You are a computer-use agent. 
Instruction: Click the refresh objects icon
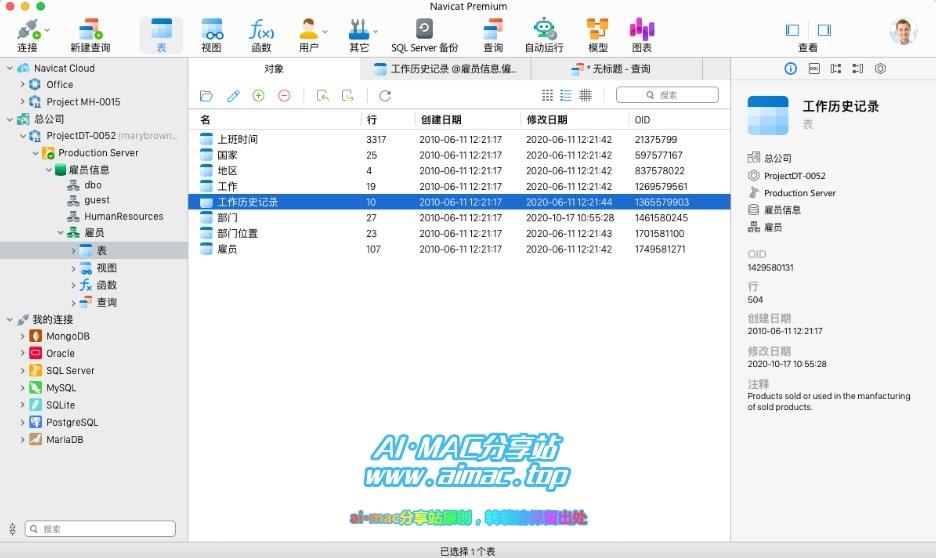(385, 95)
